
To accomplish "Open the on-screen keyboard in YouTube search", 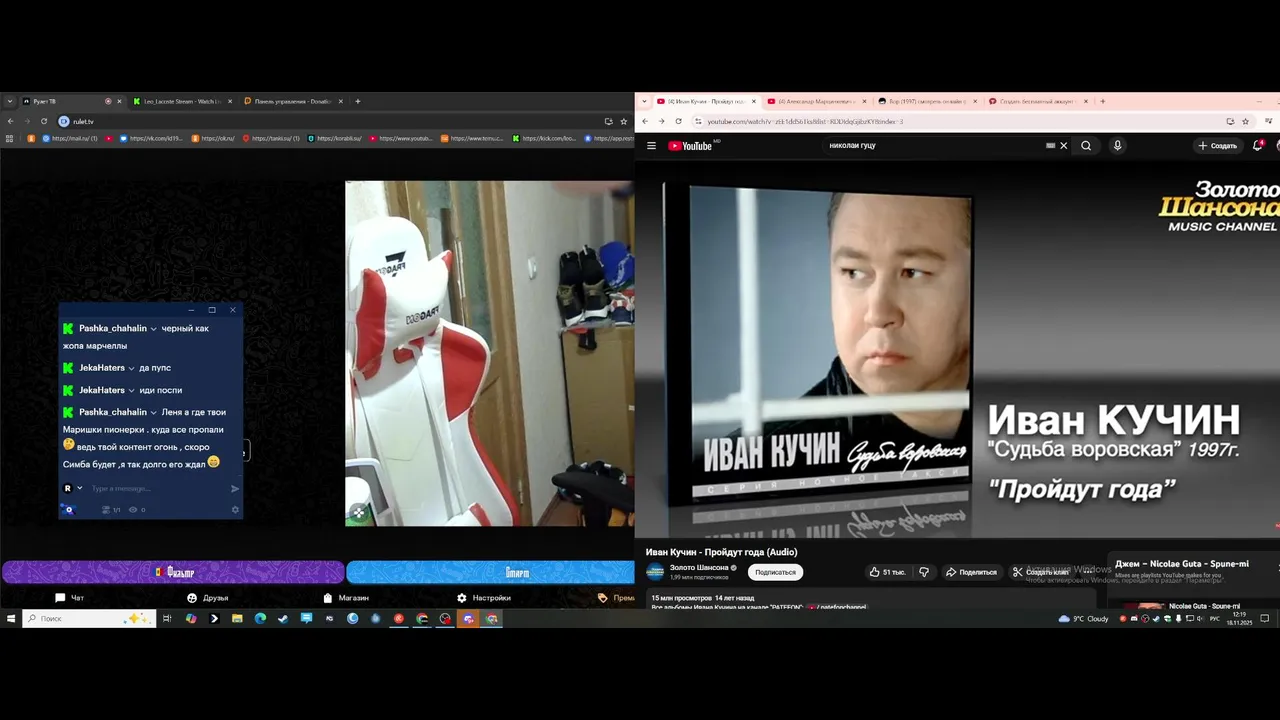I will pyautogui.click(x=1050, y=146).
